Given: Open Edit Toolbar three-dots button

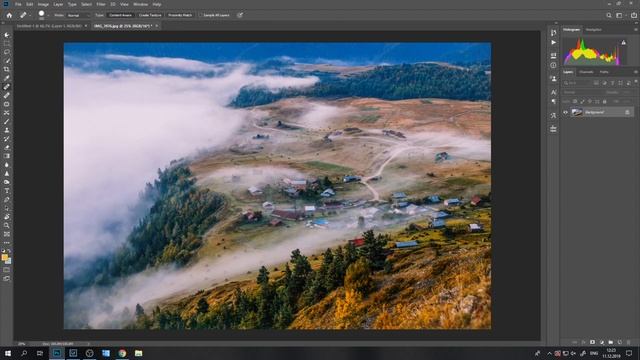Looking at the screenshot, I should (7, 242).
